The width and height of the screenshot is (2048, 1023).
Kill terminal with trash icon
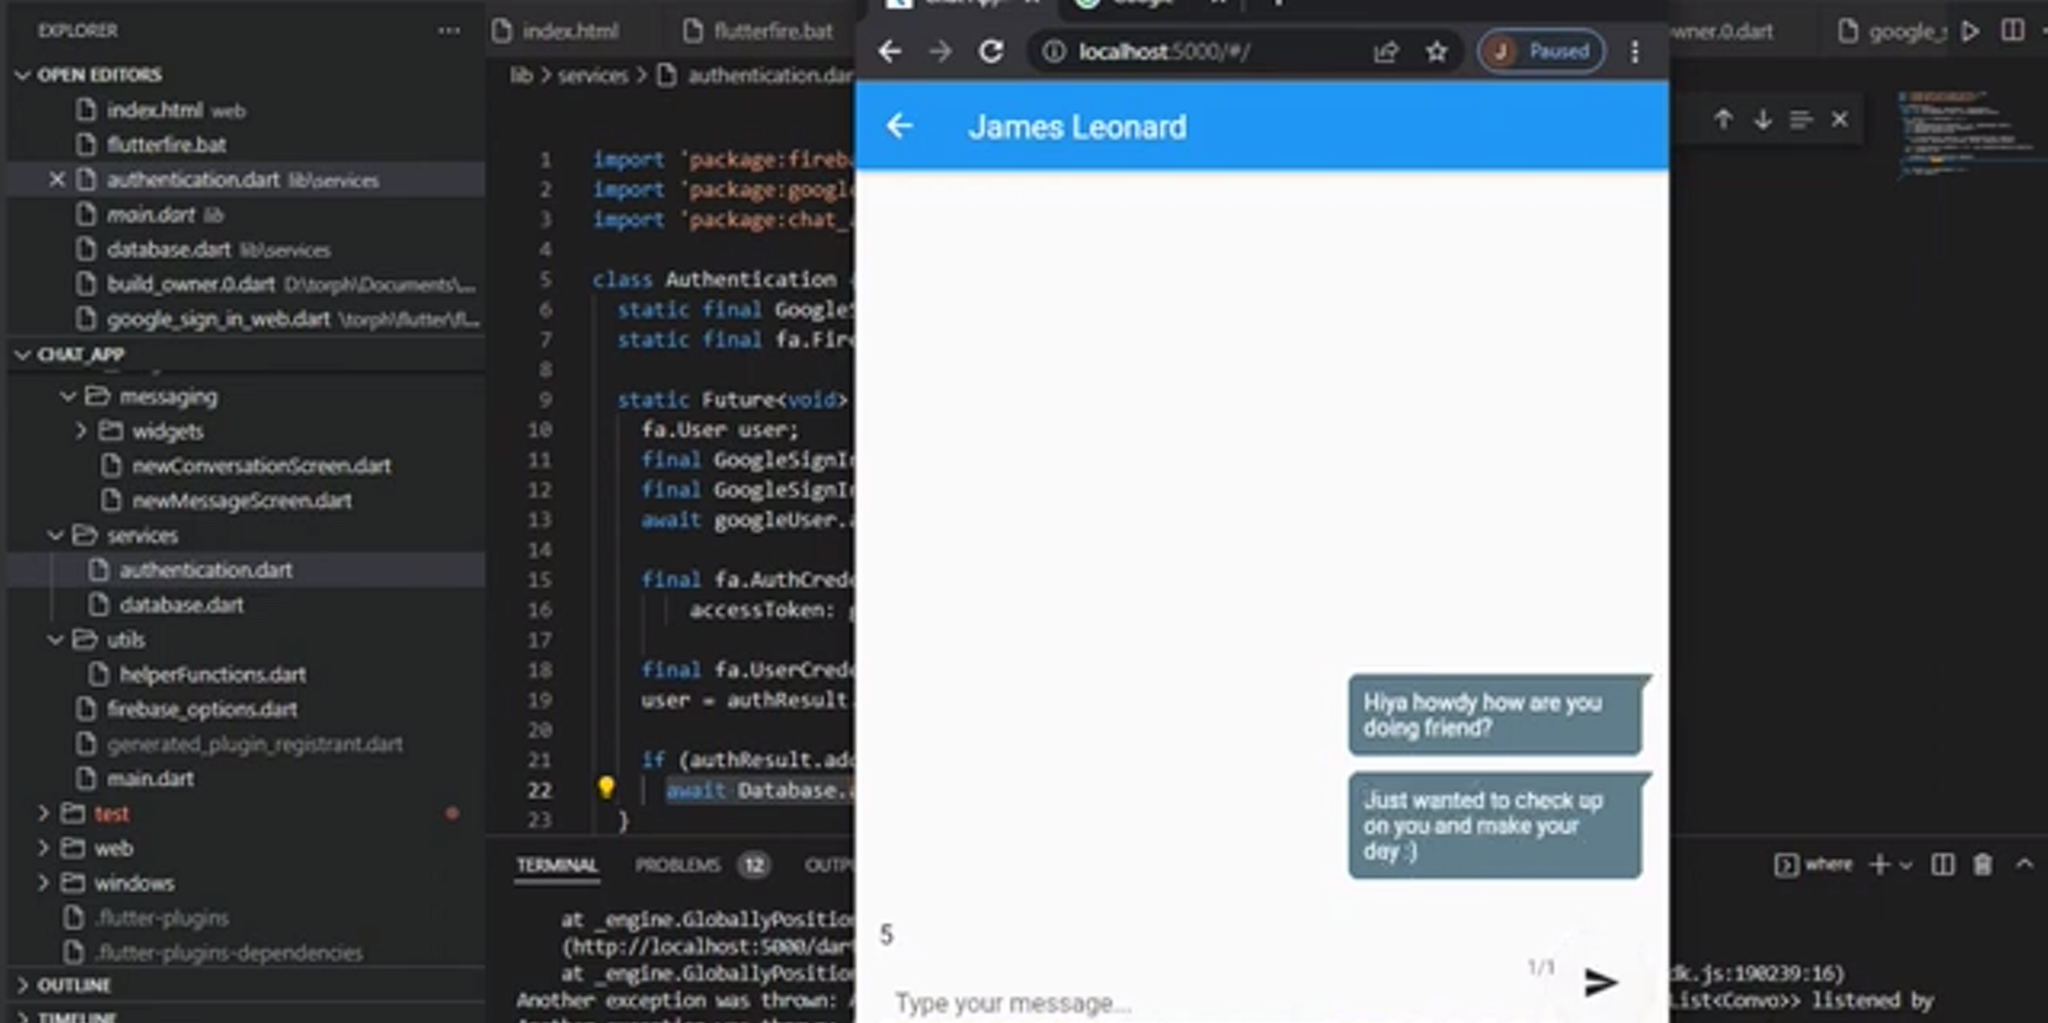pyautogui.click(x=1982, y=865)
